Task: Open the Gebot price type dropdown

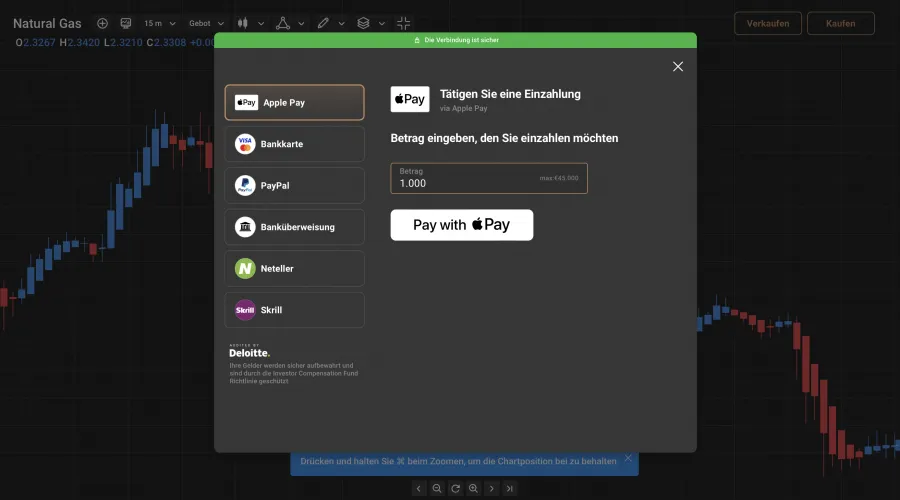Action: click(205, 23)
